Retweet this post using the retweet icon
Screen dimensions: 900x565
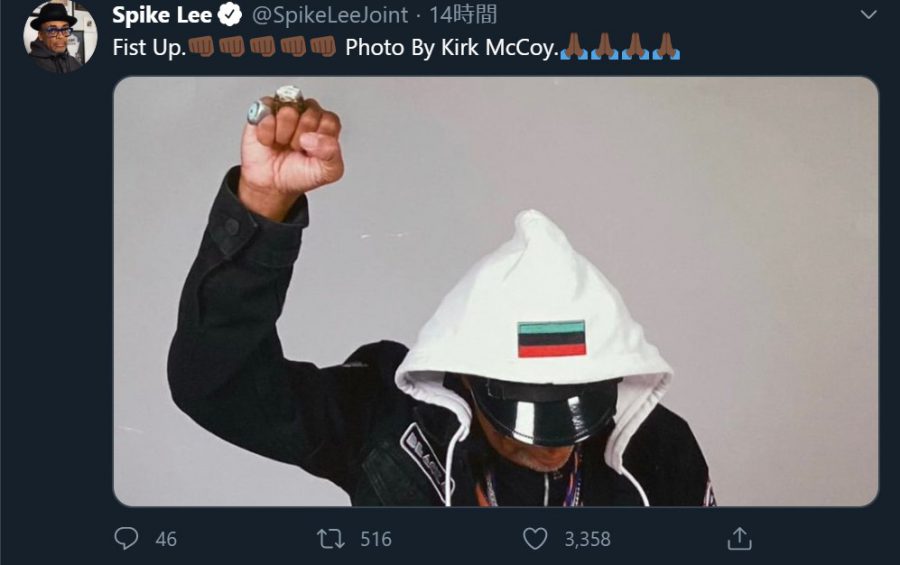click(331, 539)
